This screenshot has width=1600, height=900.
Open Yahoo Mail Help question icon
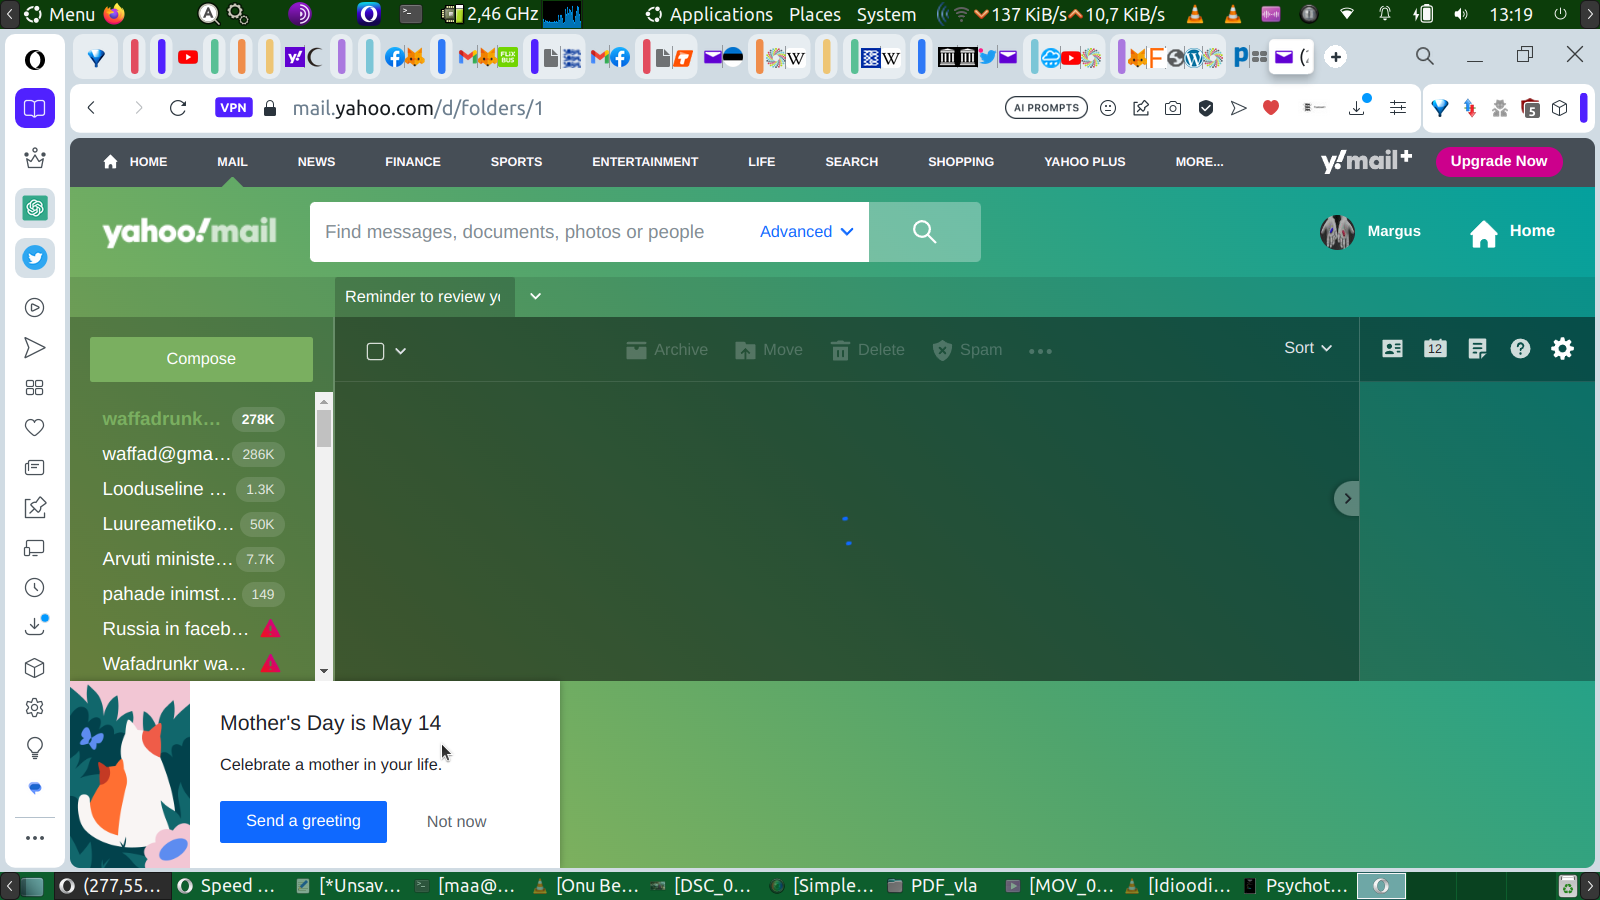point(1520,348)
